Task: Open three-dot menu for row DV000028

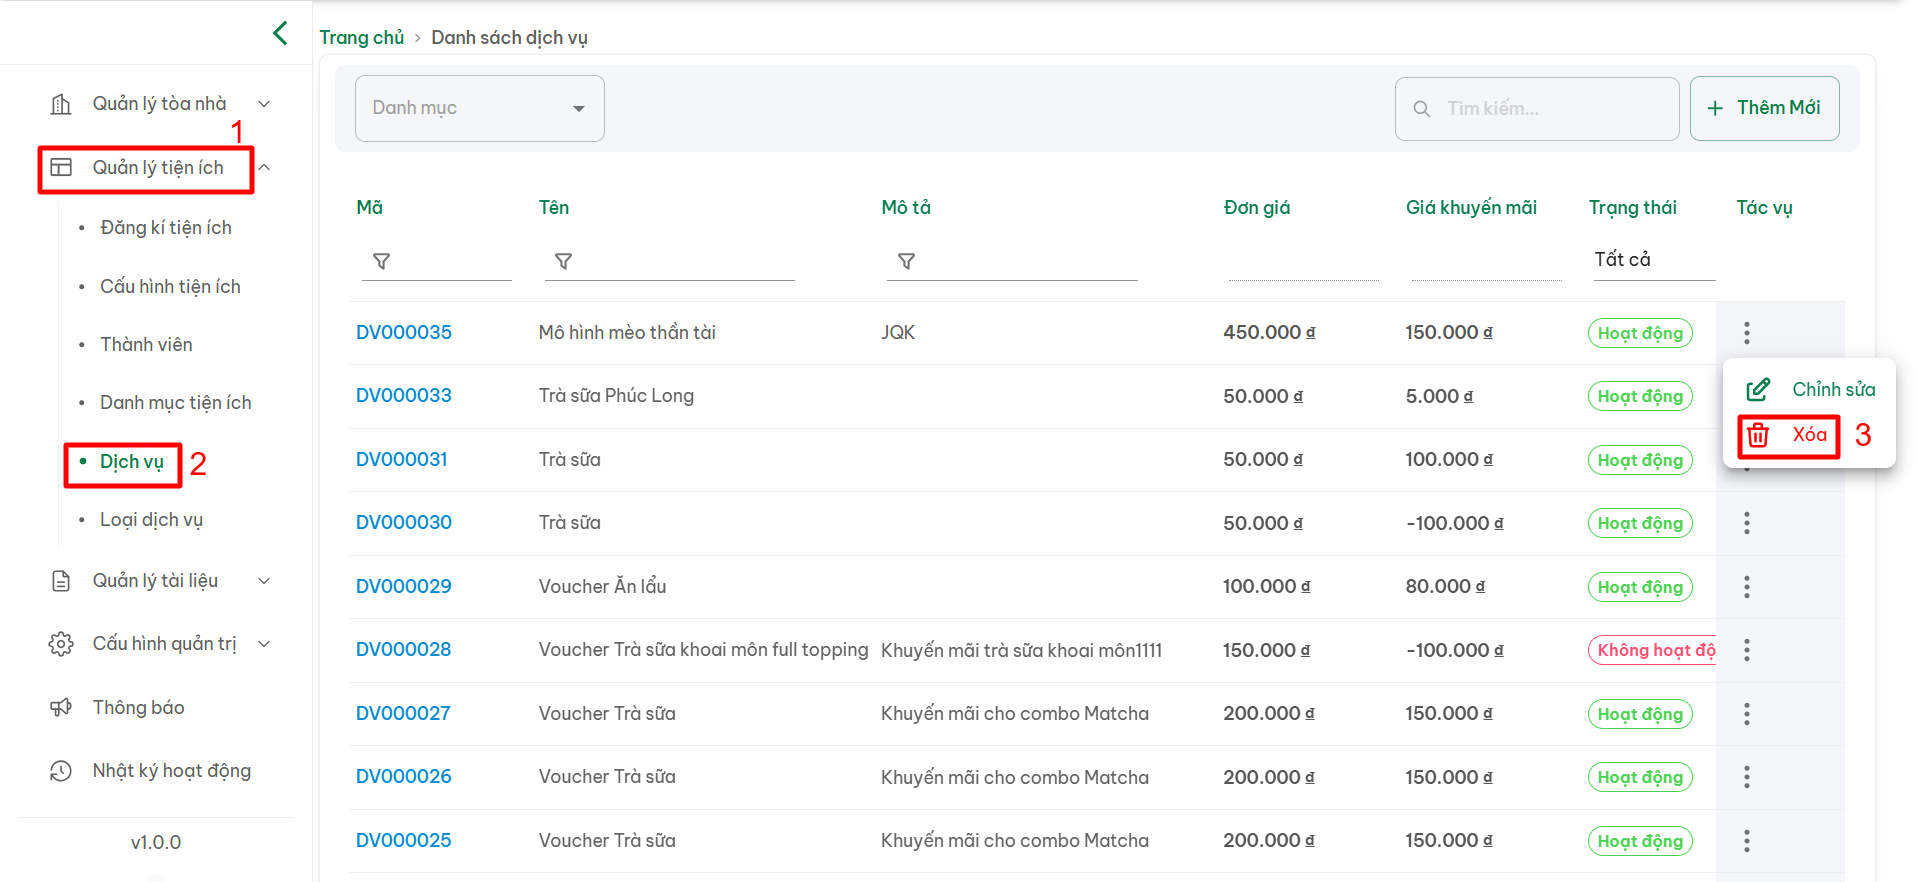Action: click(1746, 650)
